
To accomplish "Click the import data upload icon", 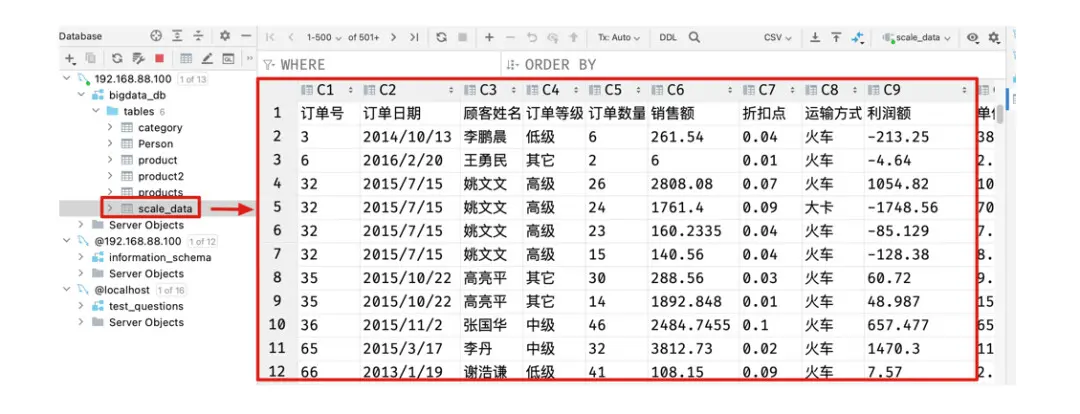I will [835, 37].
